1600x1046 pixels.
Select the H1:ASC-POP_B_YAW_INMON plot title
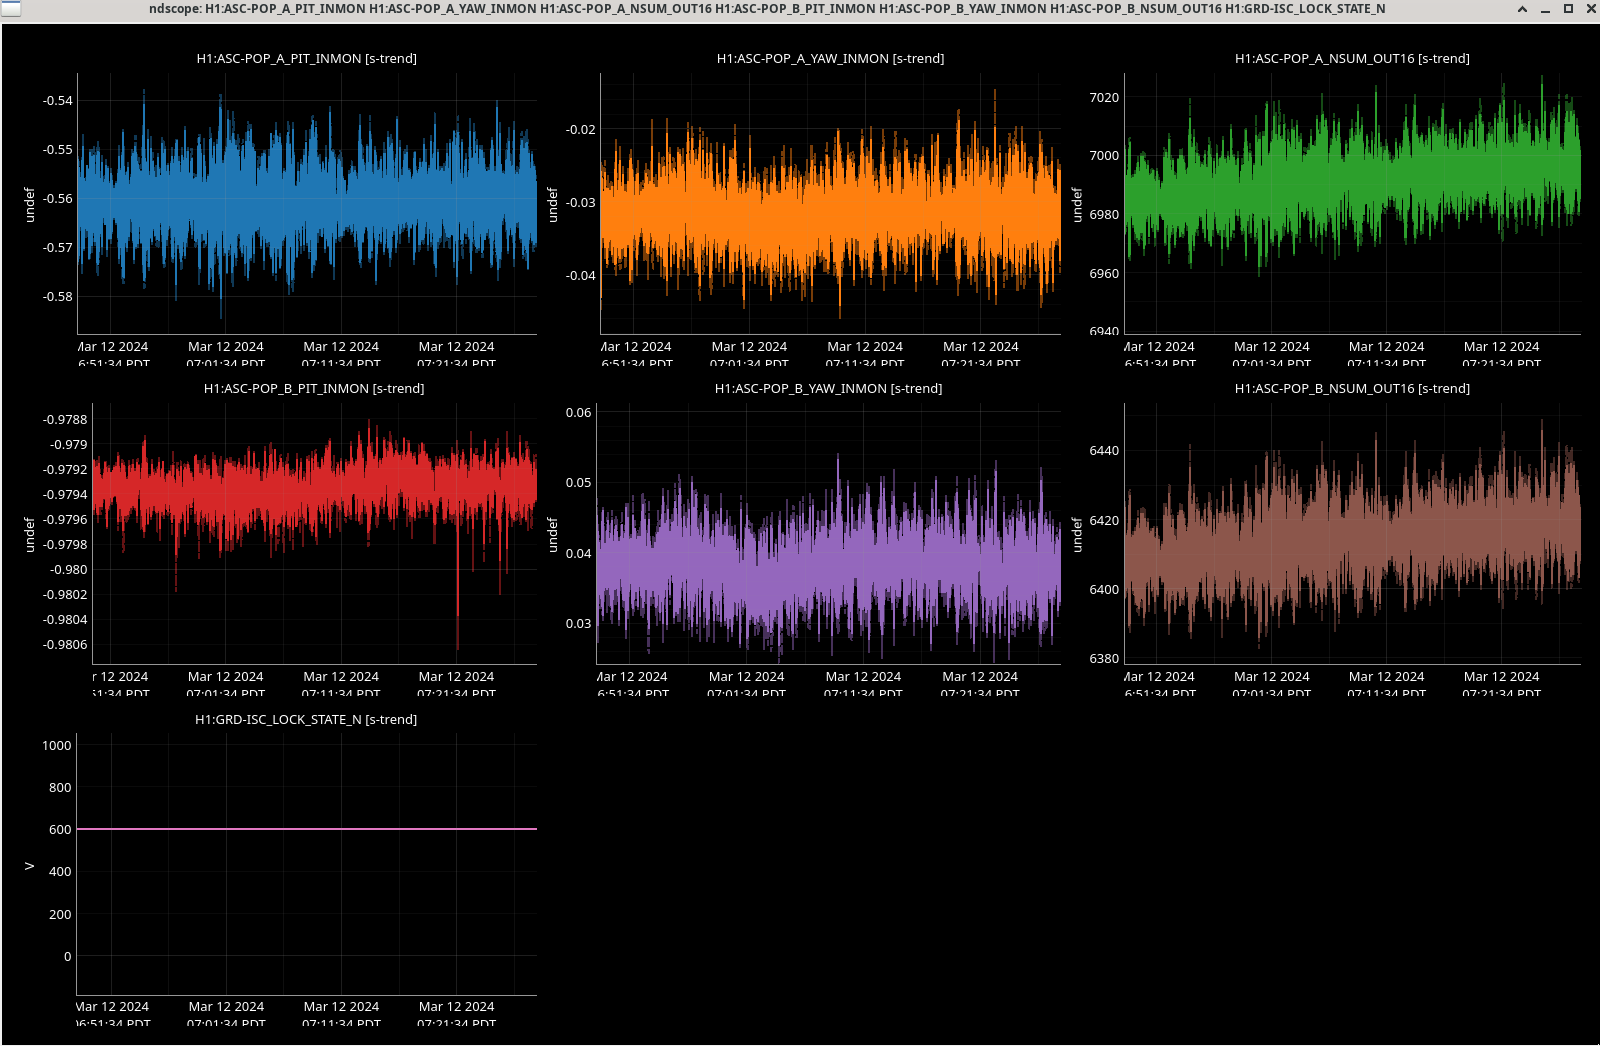[x=828, y=389]
